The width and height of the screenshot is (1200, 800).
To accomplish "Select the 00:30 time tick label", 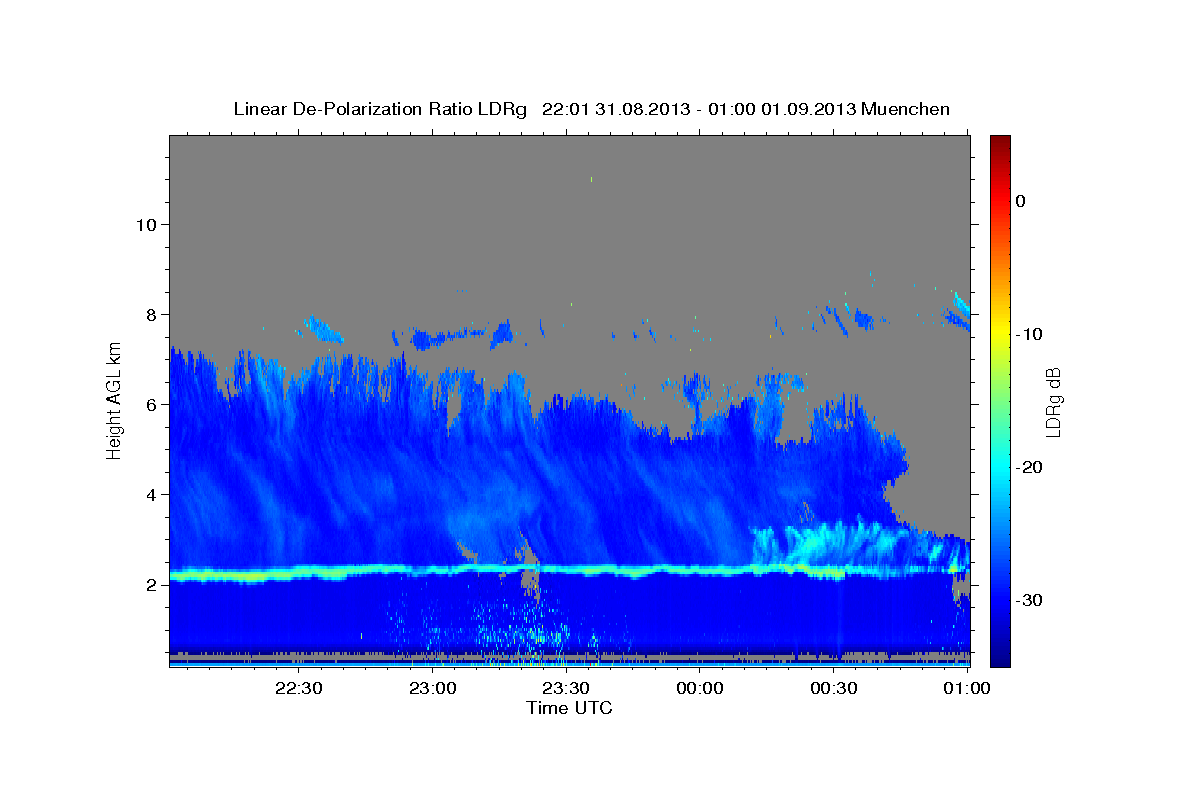I will [833, 688].
